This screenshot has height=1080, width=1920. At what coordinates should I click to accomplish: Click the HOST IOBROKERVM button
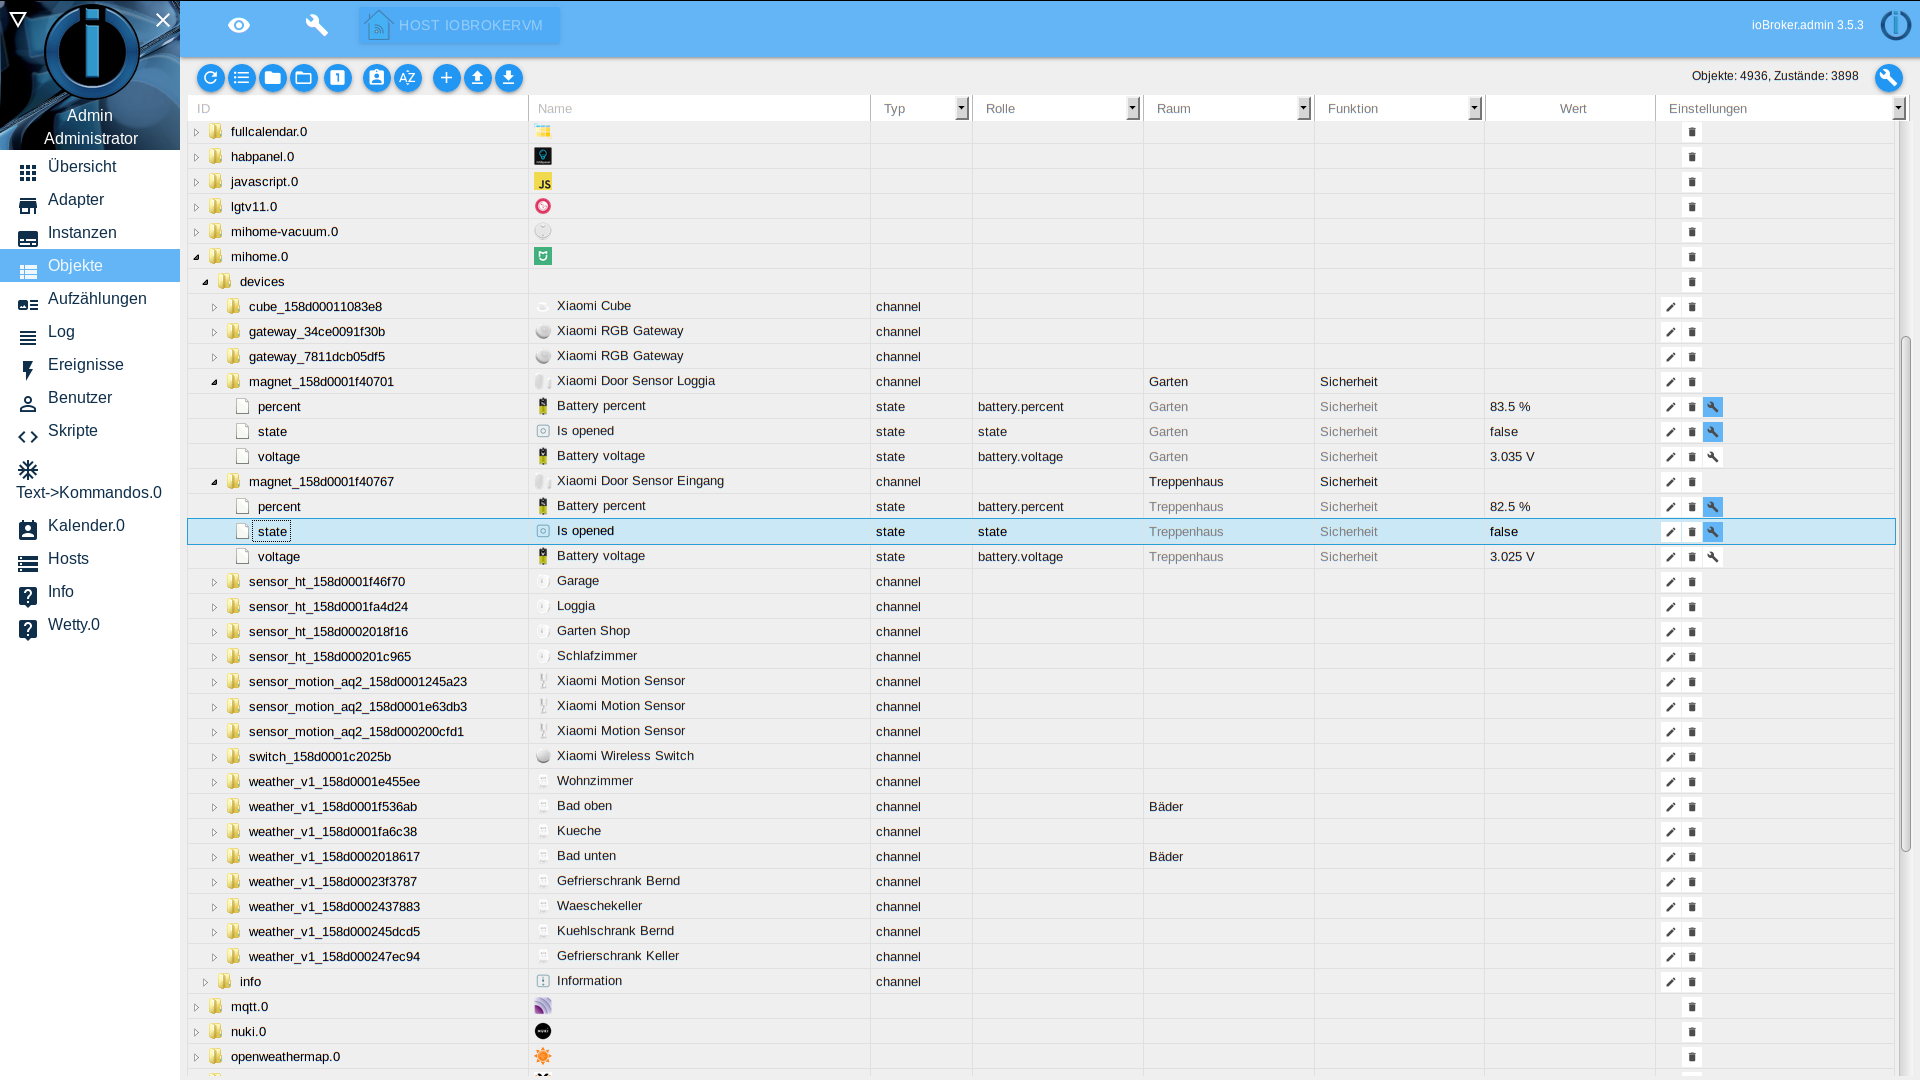click(x=459, y=25)
